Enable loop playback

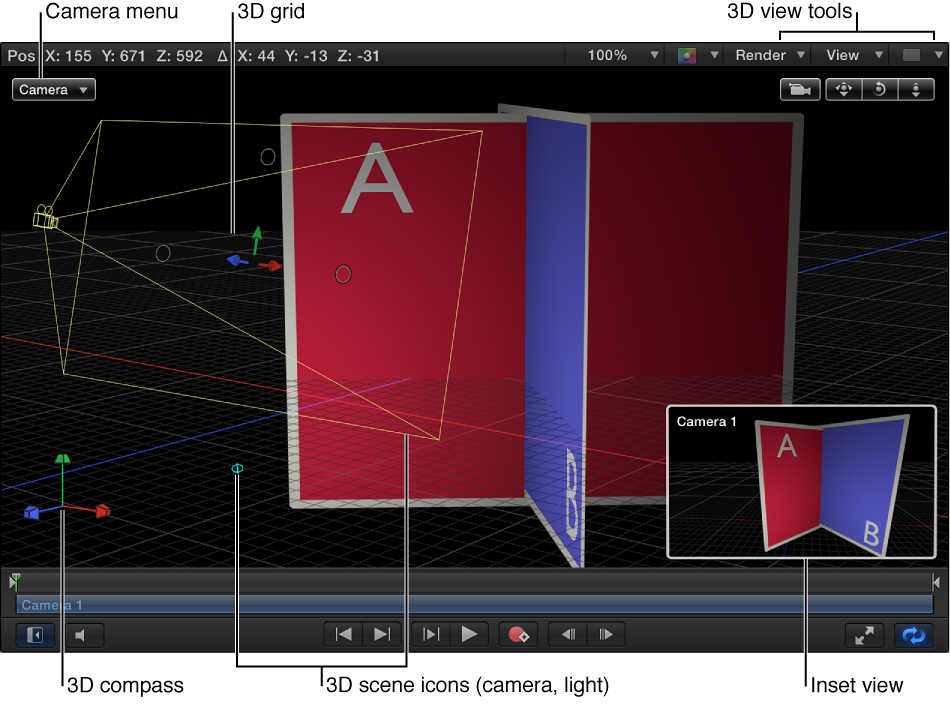(x=914, y=634)
